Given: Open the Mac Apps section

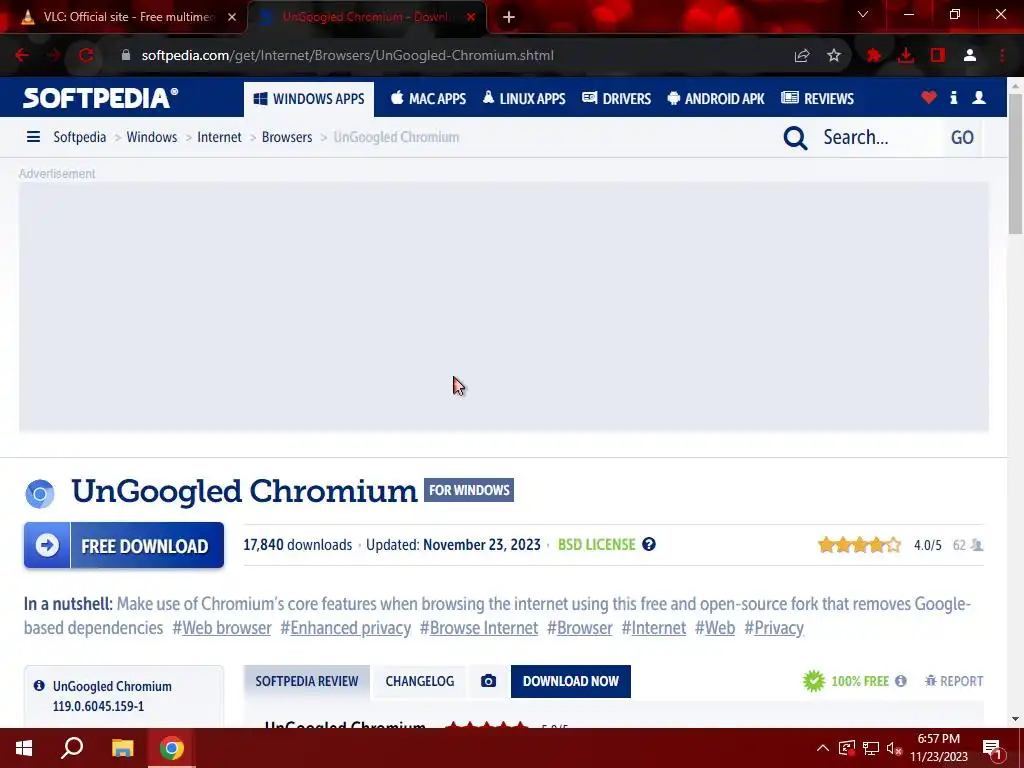Looking at the screenshot, I should tap(428, 99).
